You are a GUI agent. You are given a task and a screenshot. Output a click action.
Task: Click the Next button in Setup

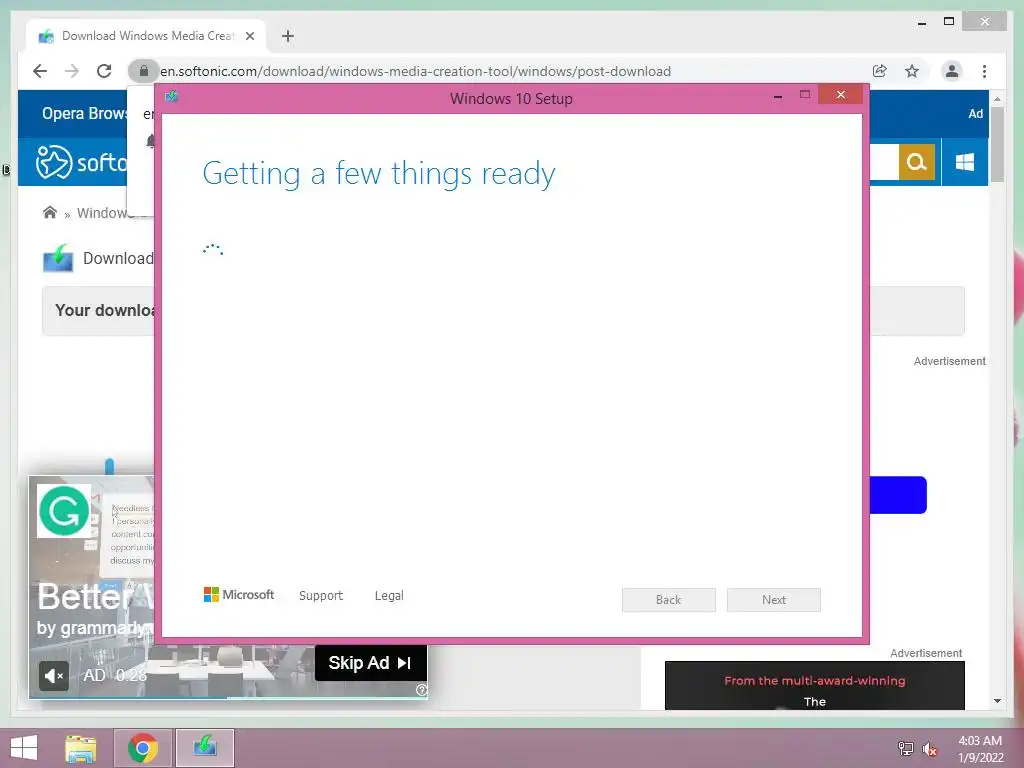tap(774, 600)
